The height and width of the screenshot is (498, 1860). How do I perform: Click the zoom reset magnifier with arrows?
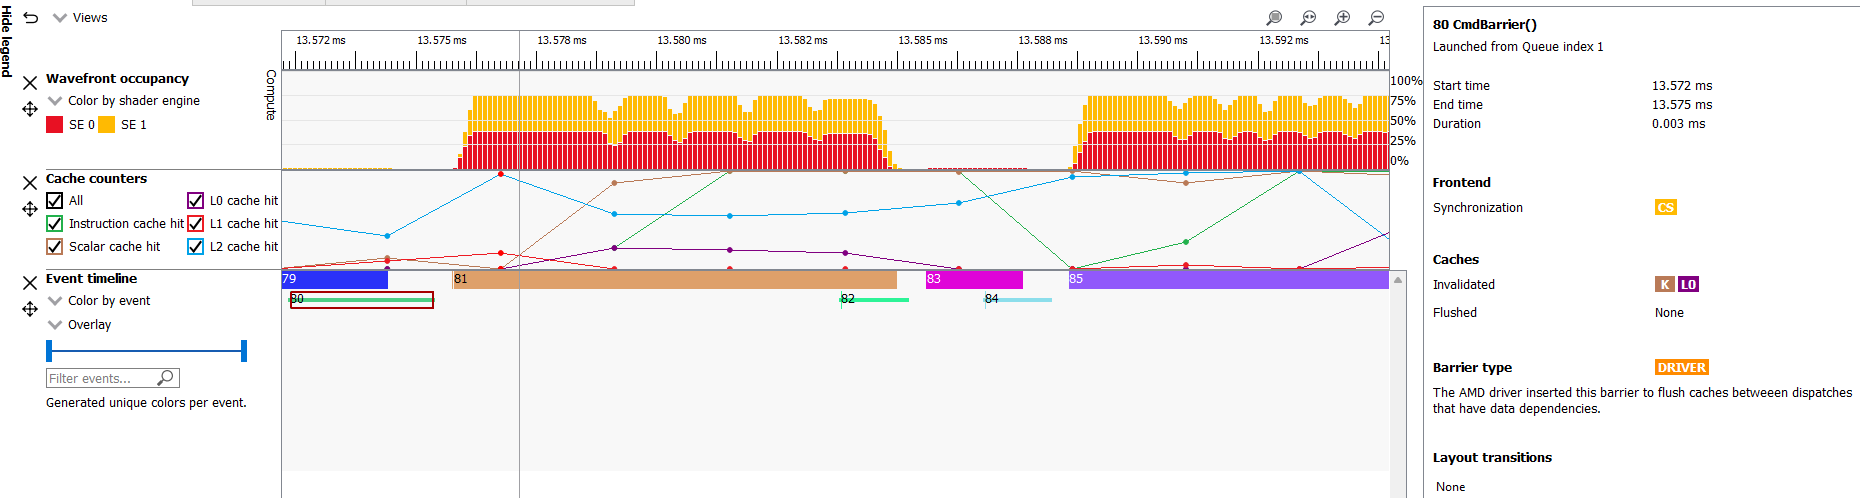coord(1308,18)
